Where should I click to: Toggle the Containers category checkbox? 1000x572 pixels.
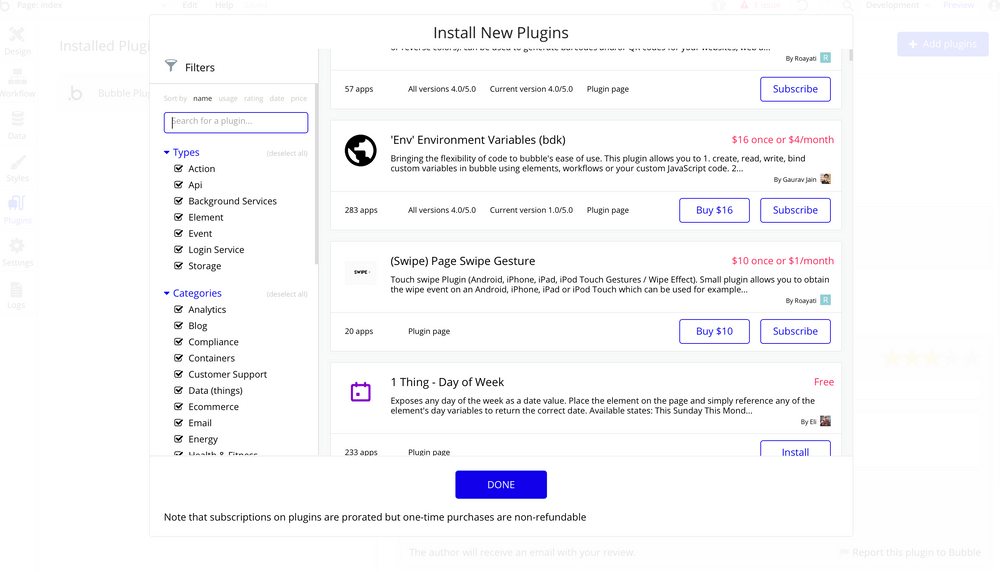[179, 358]
